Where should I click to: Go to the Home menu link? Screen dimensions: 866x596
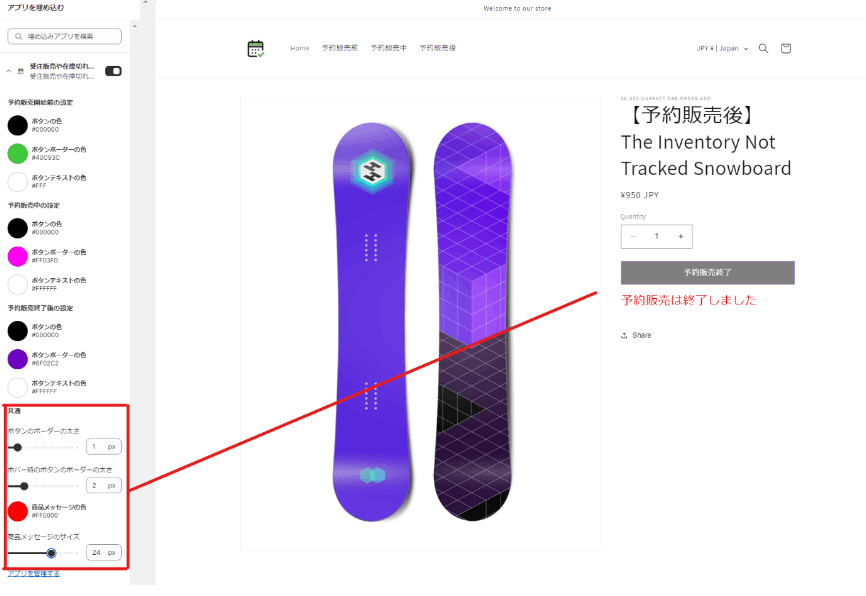[x=300, y=48]
